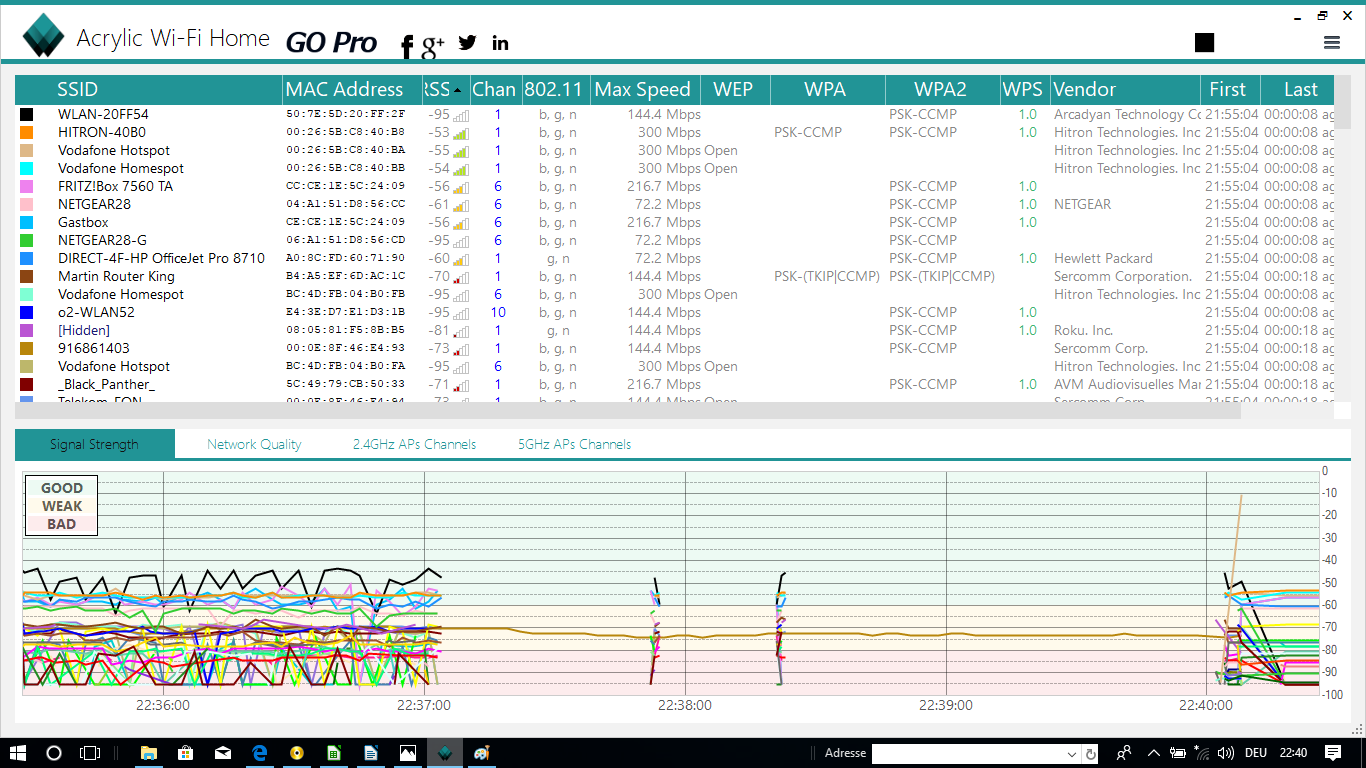Image resolution: width=1366 pixels, height=768 pixels.
Task: Click the BAD legend label in chart
Action: click(x=62, y=524)
